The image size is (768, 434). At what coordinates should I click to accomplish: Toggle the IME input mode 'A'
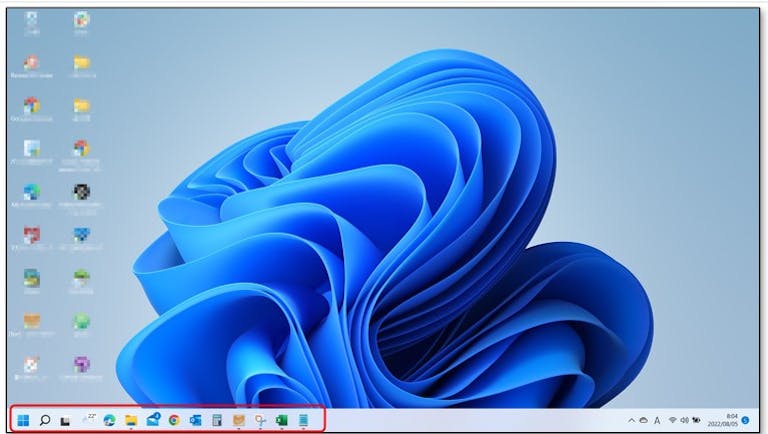tap(657, 420)
